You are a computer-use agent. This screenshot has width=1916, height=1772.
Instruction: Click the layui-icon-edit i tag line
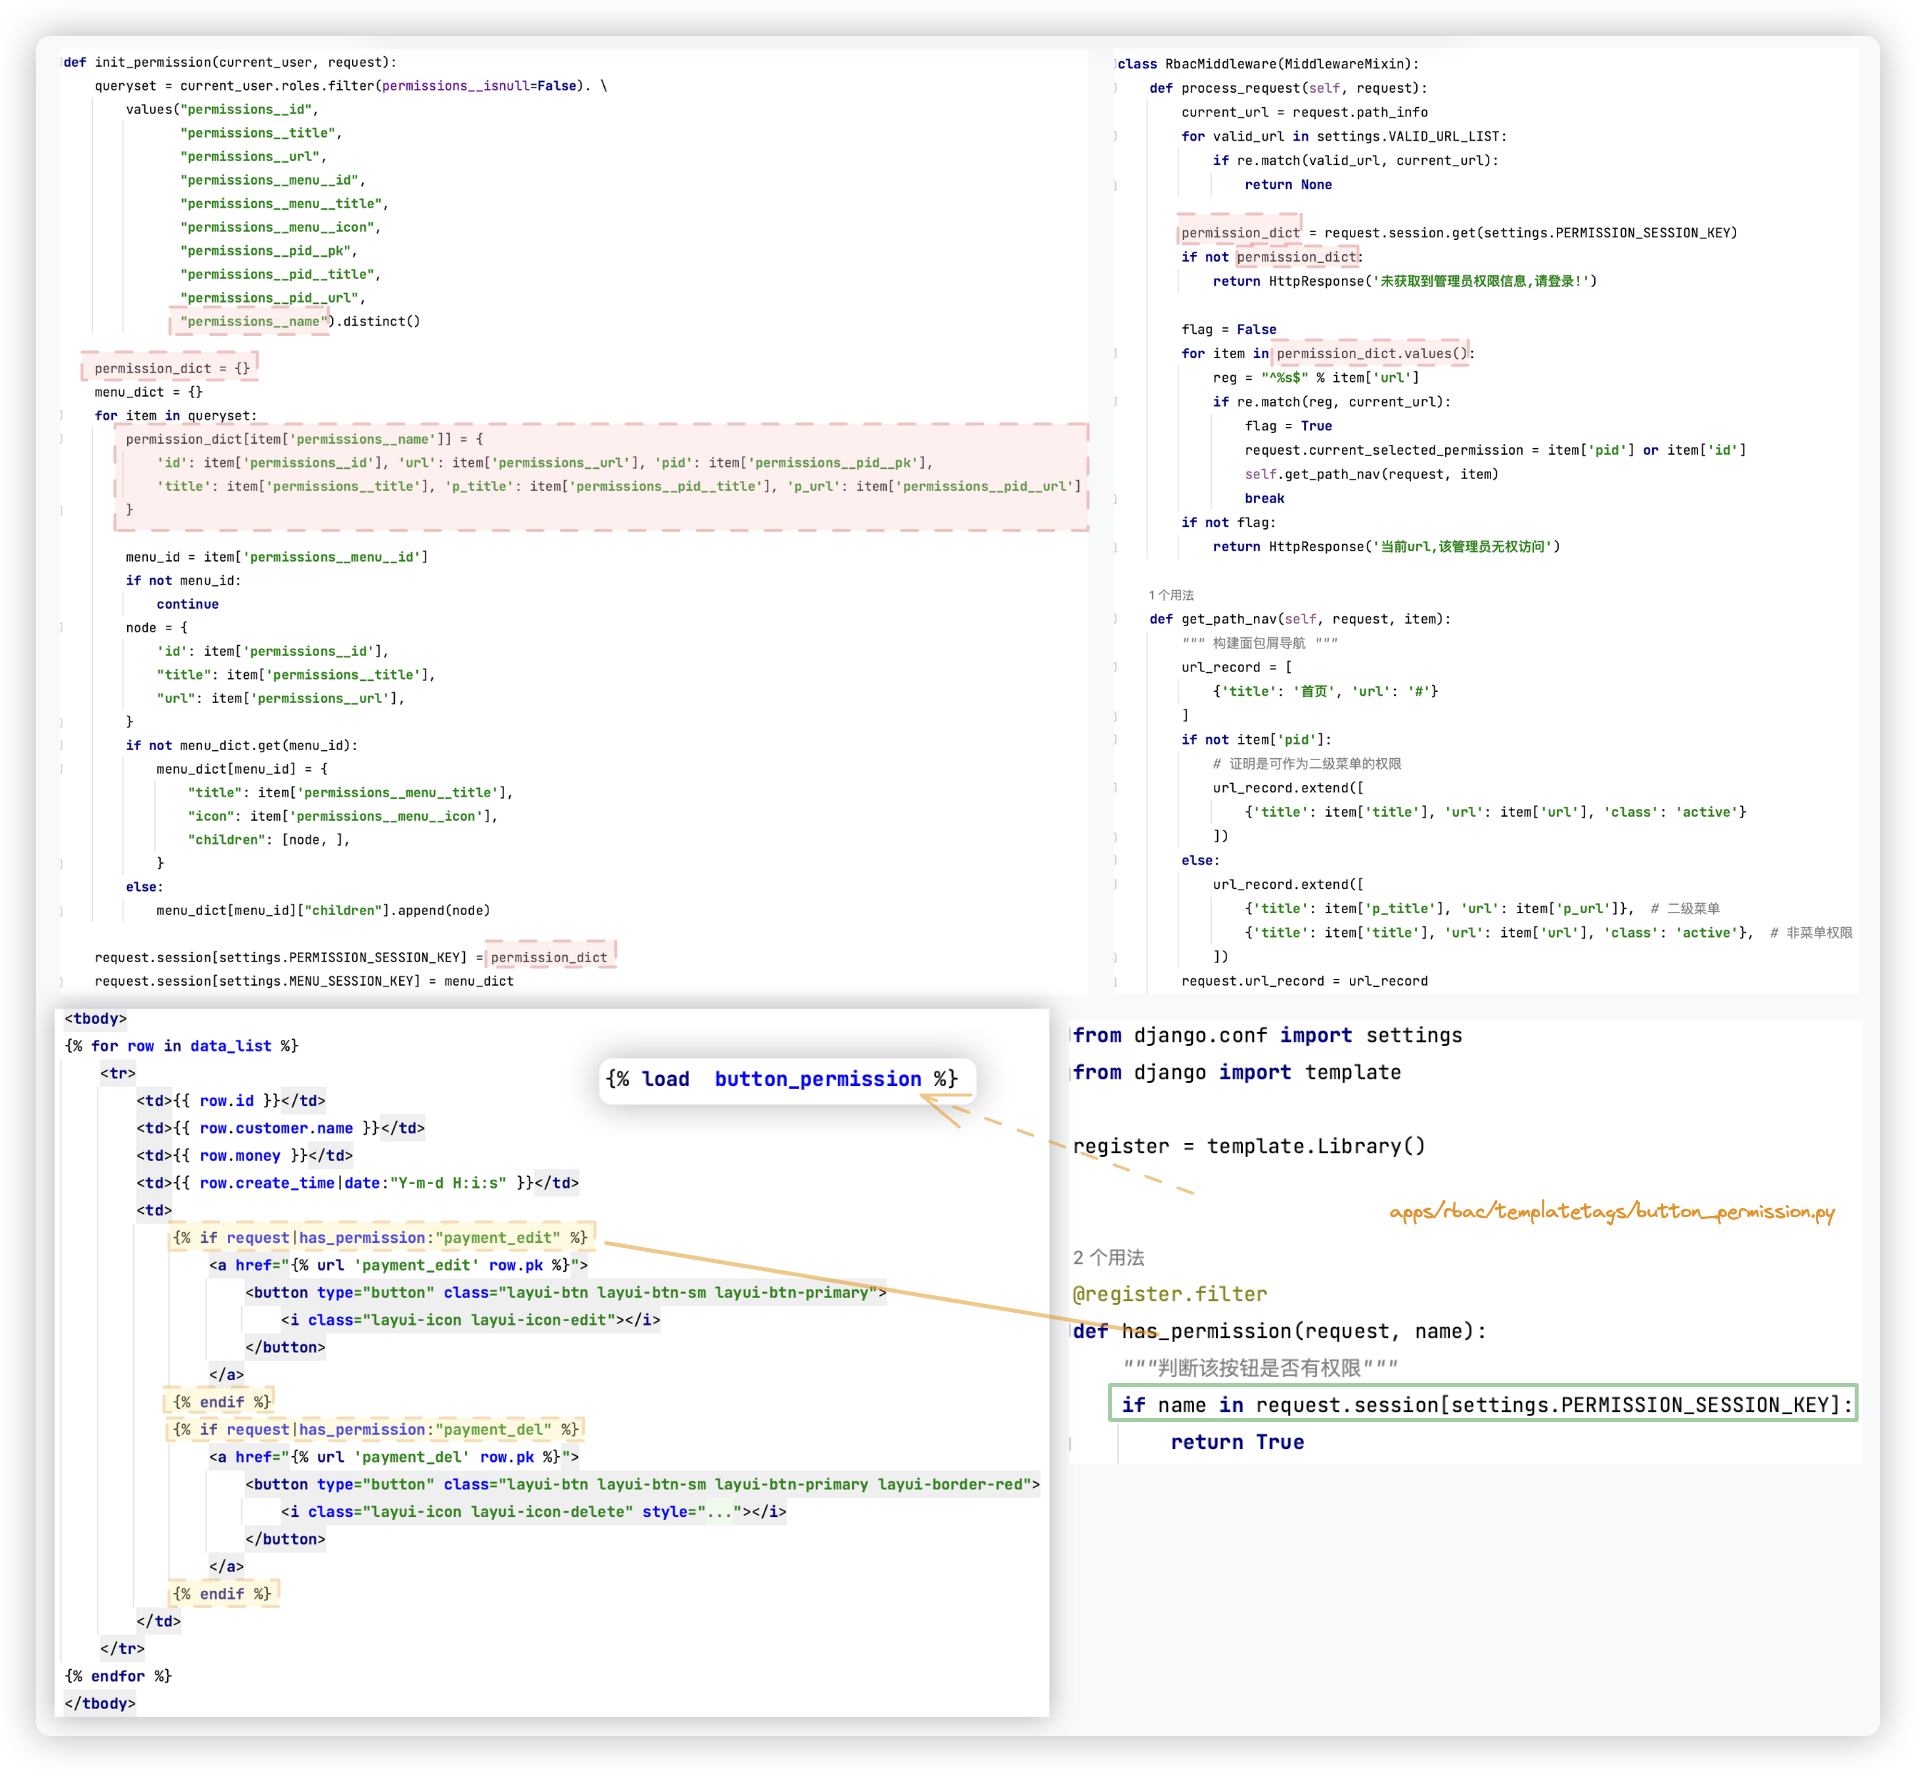point(470,1320)
